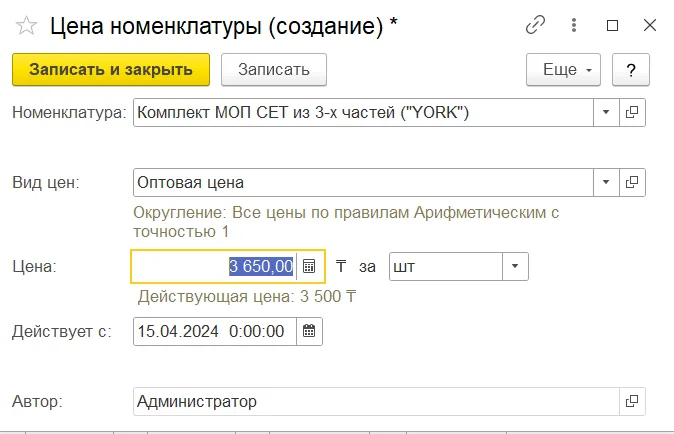This screenshot has height=434, width=674.
Task: Open help with the question mark button
Action: click(631, 70)
